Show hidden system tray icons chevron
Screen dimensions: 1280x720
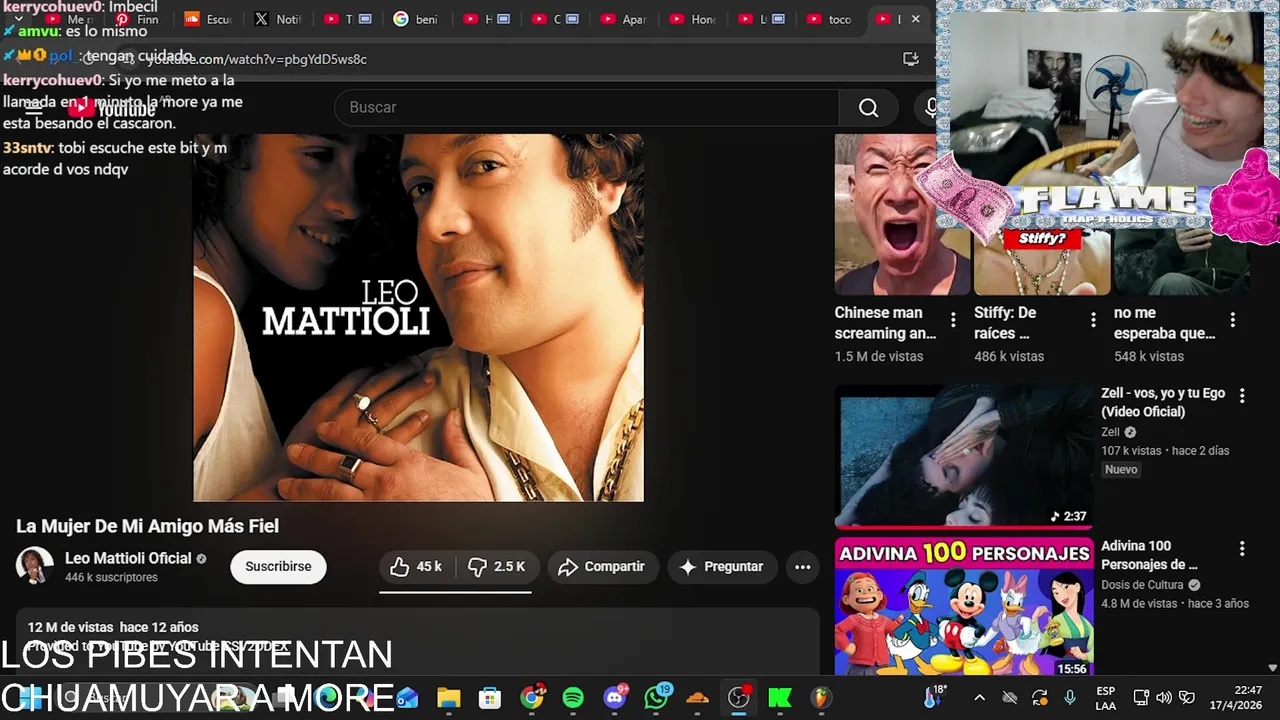coord(979,698)
